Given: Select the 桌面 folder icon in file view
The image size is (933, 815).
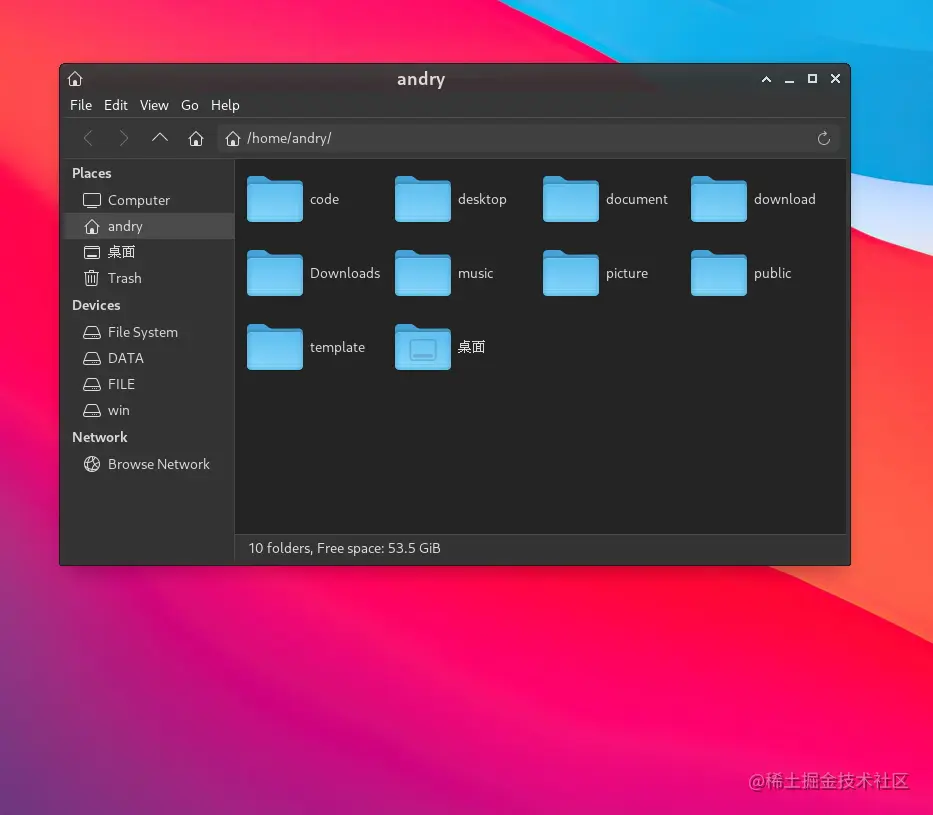Looking at the screenshot, I should pyautogui.click(x=422, y=347).
